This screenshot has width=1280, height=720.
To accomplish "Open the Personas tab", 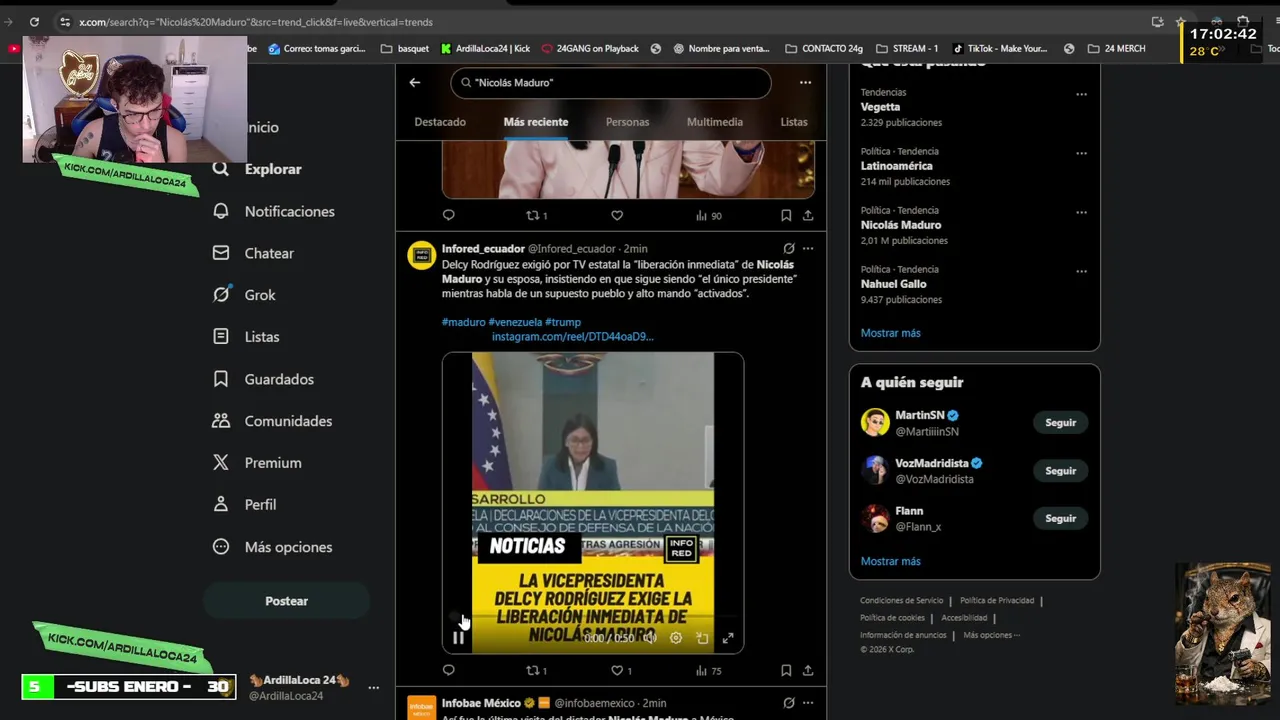I will tap(627, 122).
